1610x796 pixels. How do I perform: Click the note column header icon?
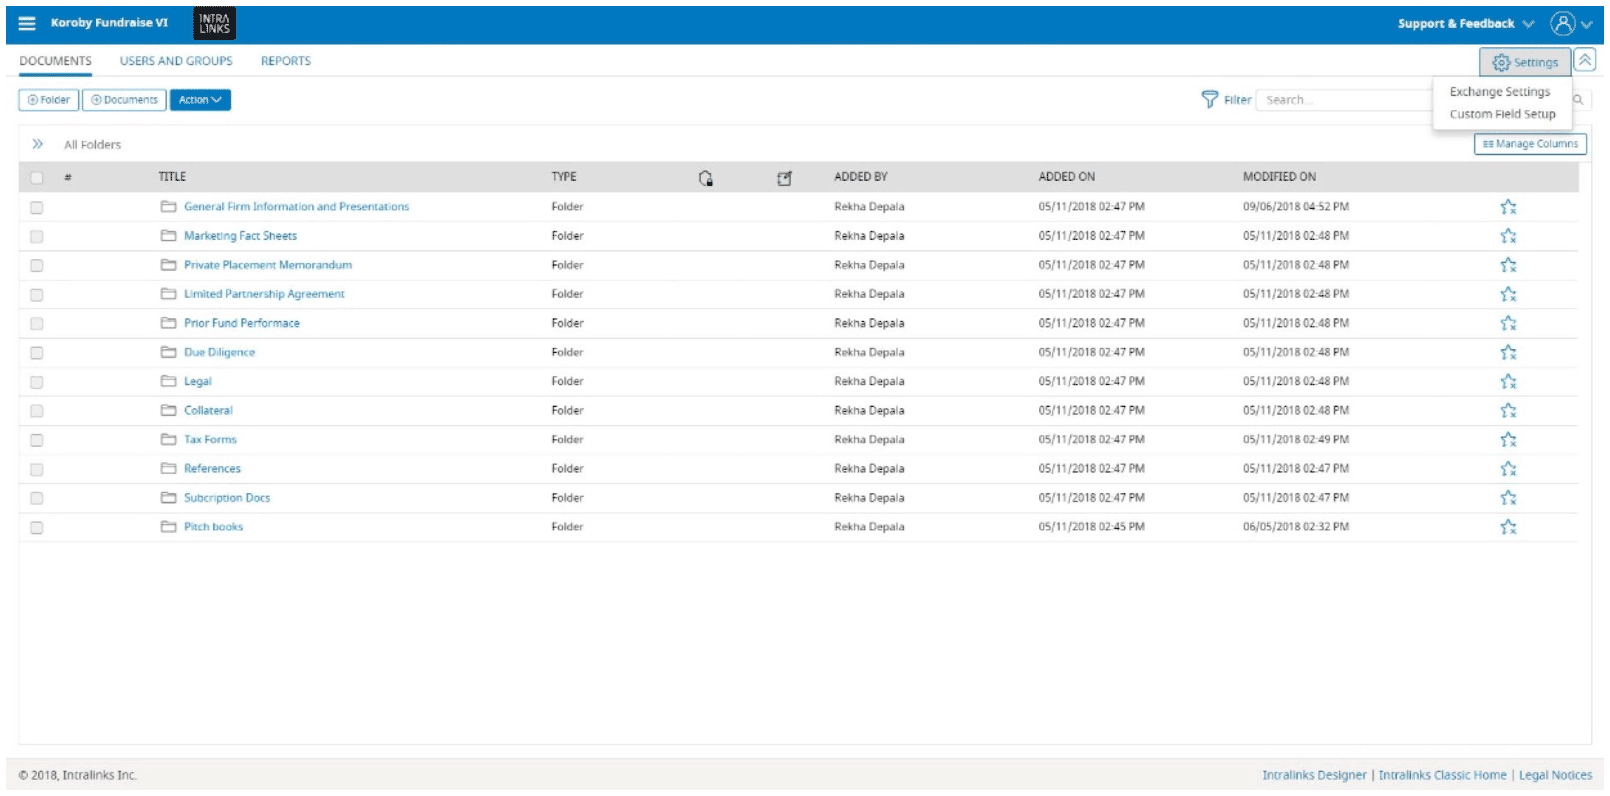click(784, 178)
